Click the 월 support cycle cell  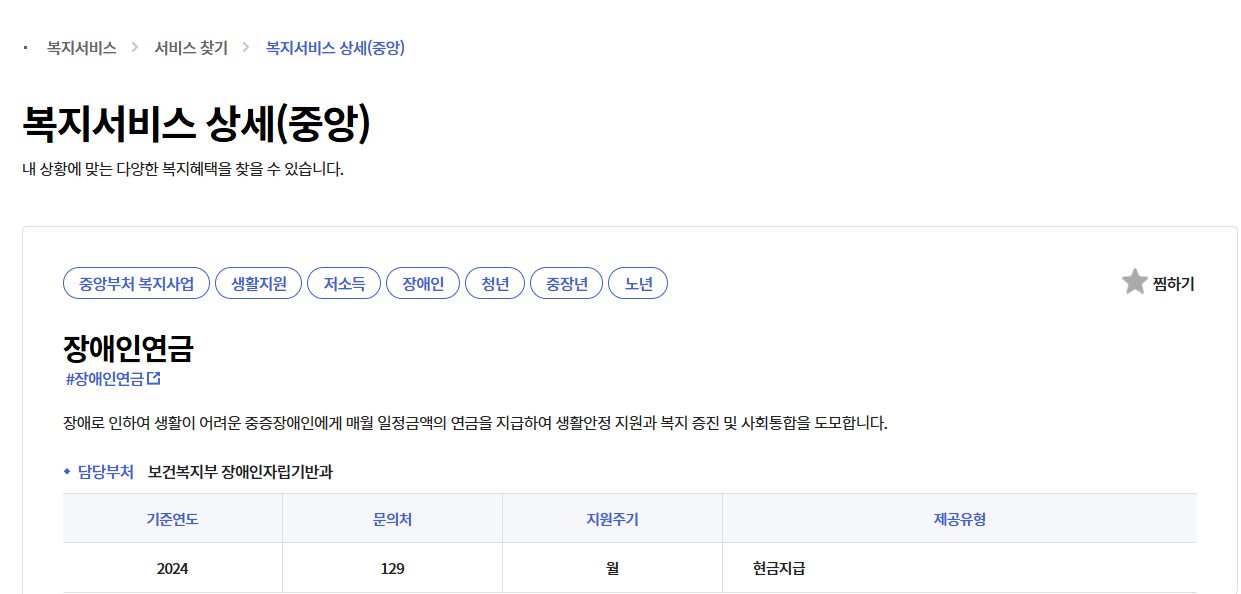tap(612, 568)
